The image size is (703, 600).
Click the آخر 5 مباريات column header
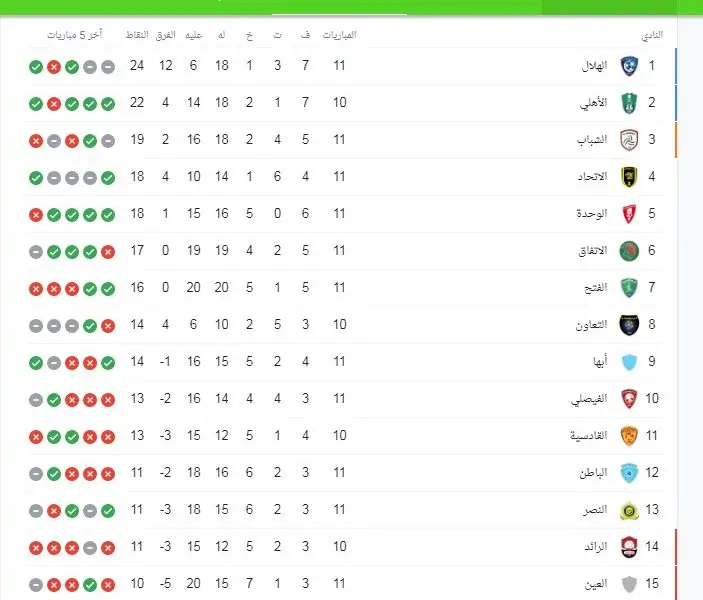[75, 35]
